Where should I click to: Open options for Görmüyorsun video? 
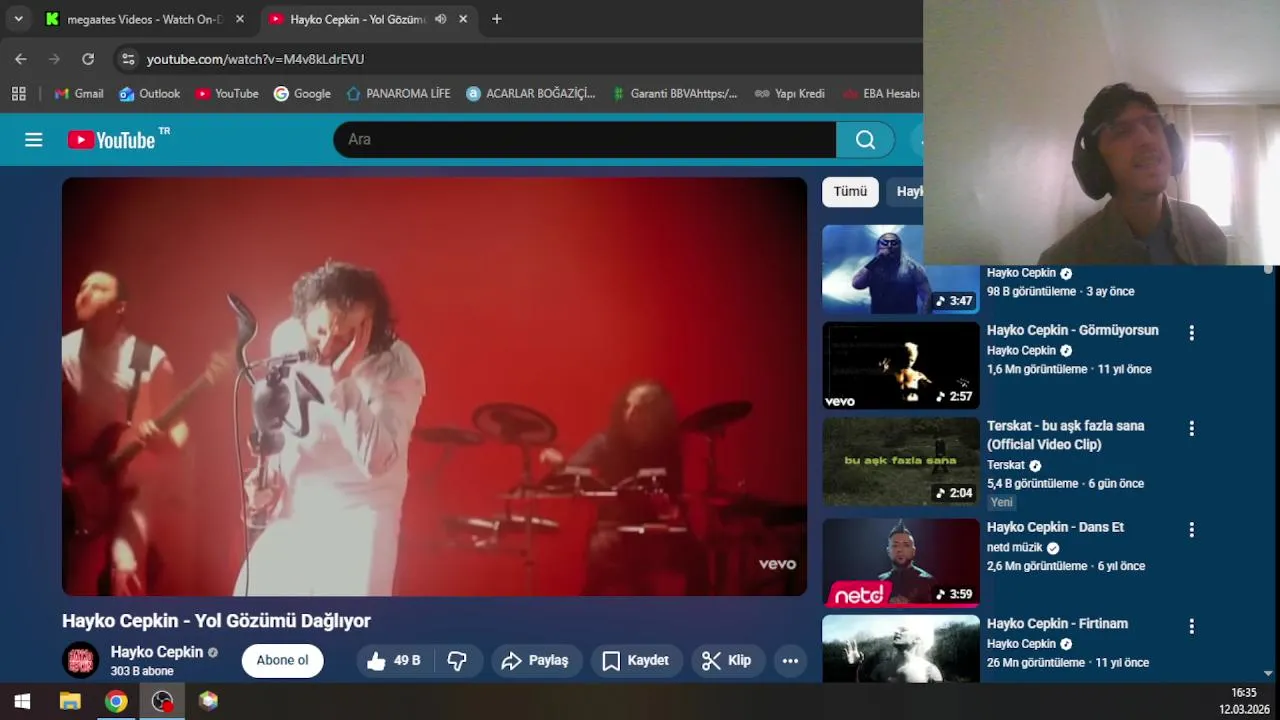click(x=1191, y=332)
